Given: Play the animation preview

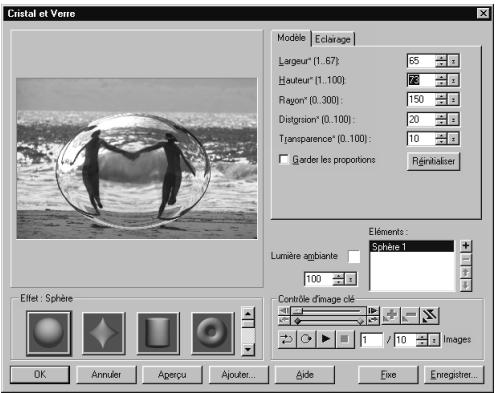Looking at the screenshot, I should [325, 339].
